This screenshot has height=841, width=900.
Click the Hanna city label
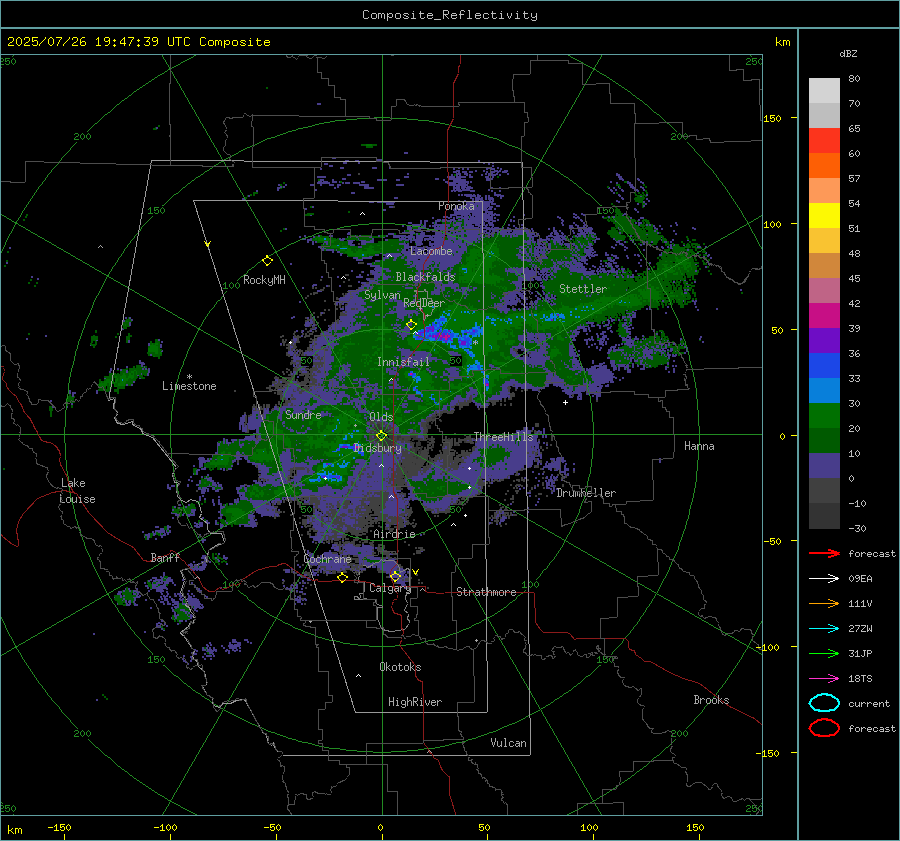click(x=699, y=446)
